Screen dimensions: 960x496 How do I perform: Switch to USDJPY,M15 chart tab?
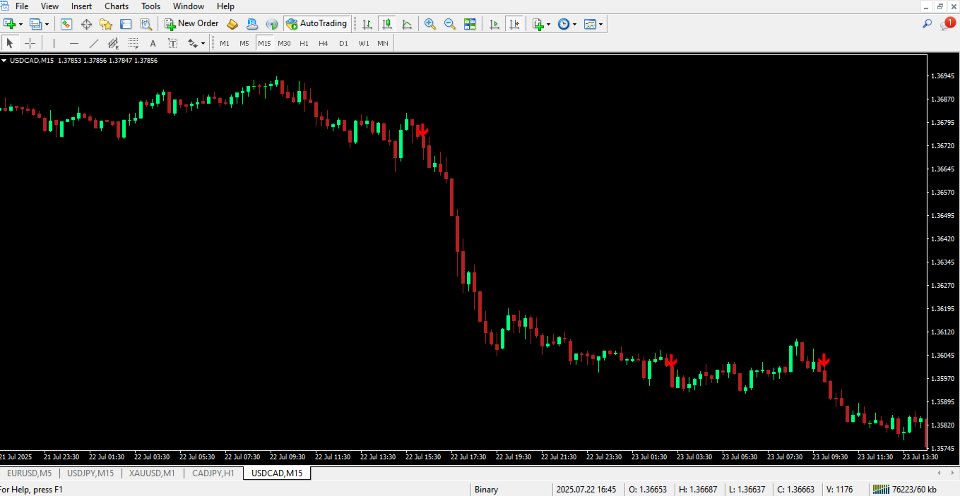tap(90, 473)
